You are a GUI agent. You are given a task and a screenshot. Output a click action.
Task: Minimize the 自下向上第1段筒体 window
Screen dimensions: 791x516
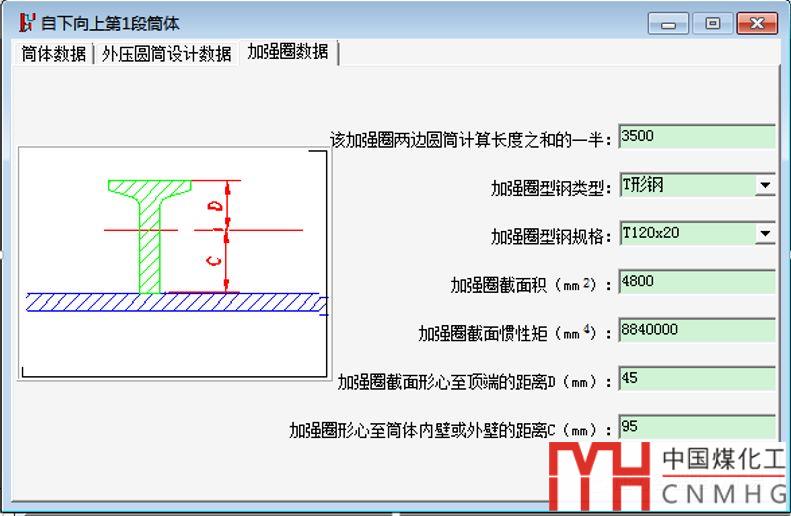click(668, 23)
